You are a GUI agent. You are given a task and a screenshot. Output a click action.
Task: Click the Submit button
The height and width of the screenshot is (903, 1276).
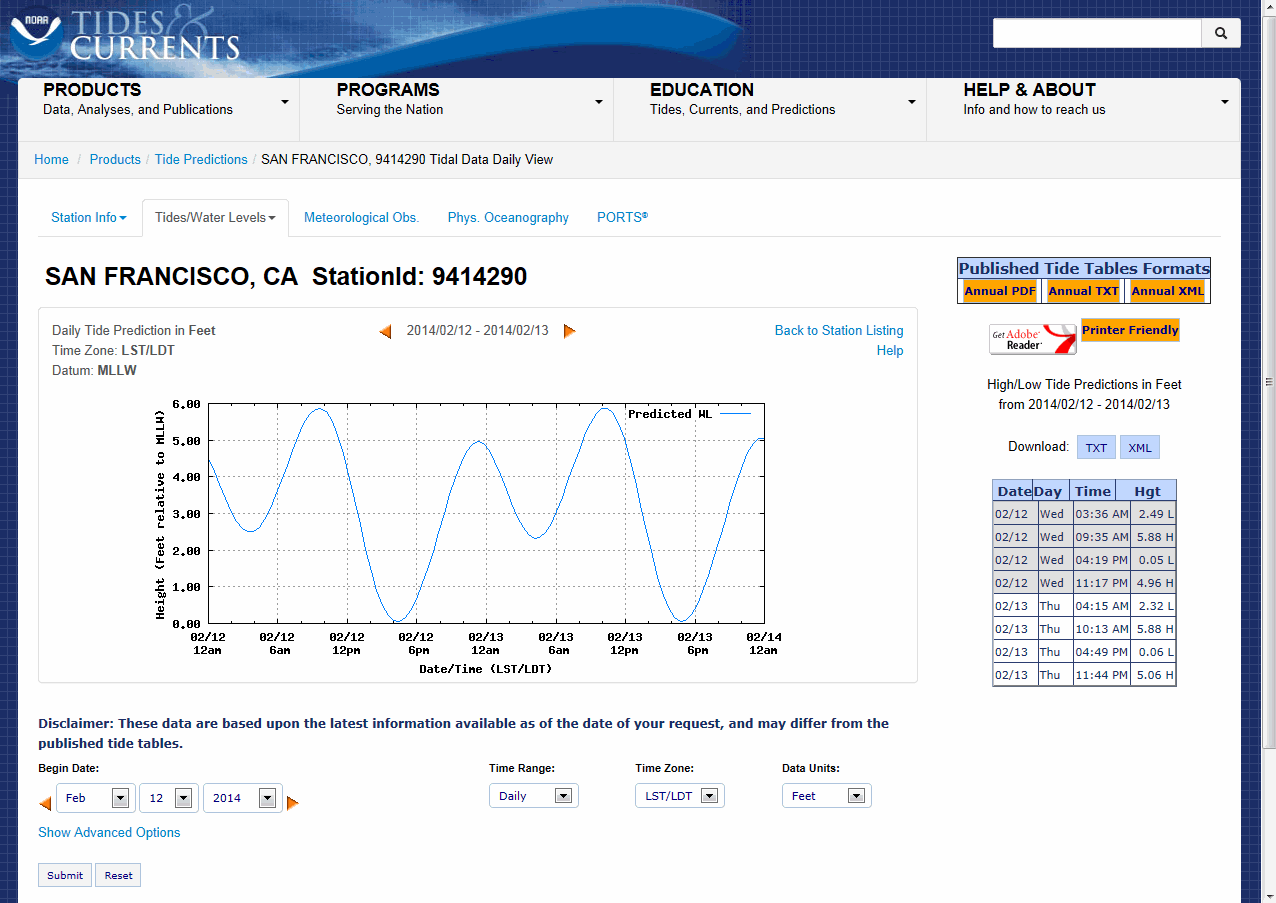click(x=65, y=875)
